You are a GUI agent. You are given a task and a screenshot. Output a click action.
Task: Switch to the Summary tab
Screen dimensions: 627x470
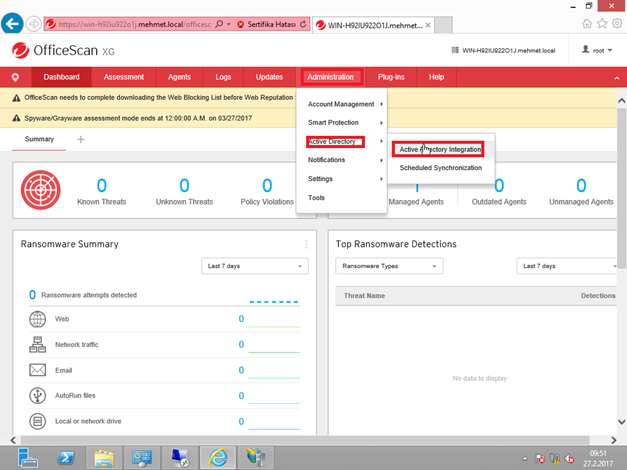click(39, 139)
